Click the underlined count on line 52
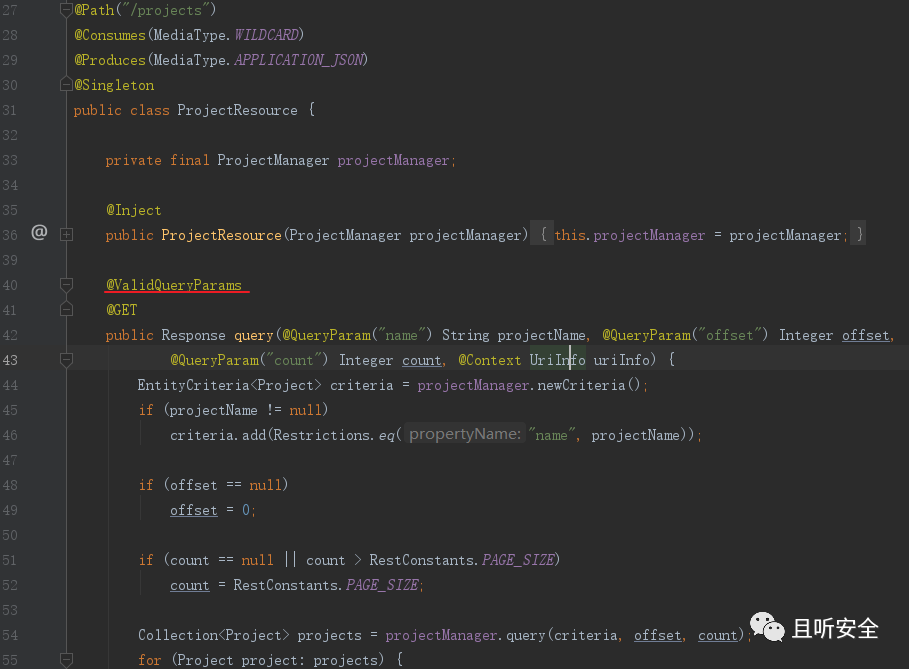 pos(190,585)
